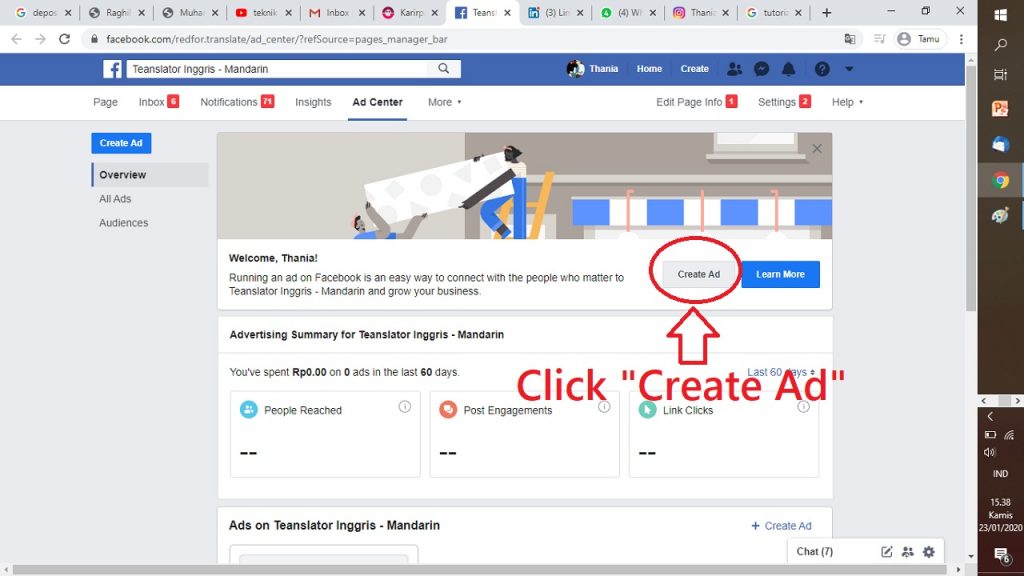Click the search magnifier icon in Facebook bar
1024x576 pixels.
click(x=443, y=69)
